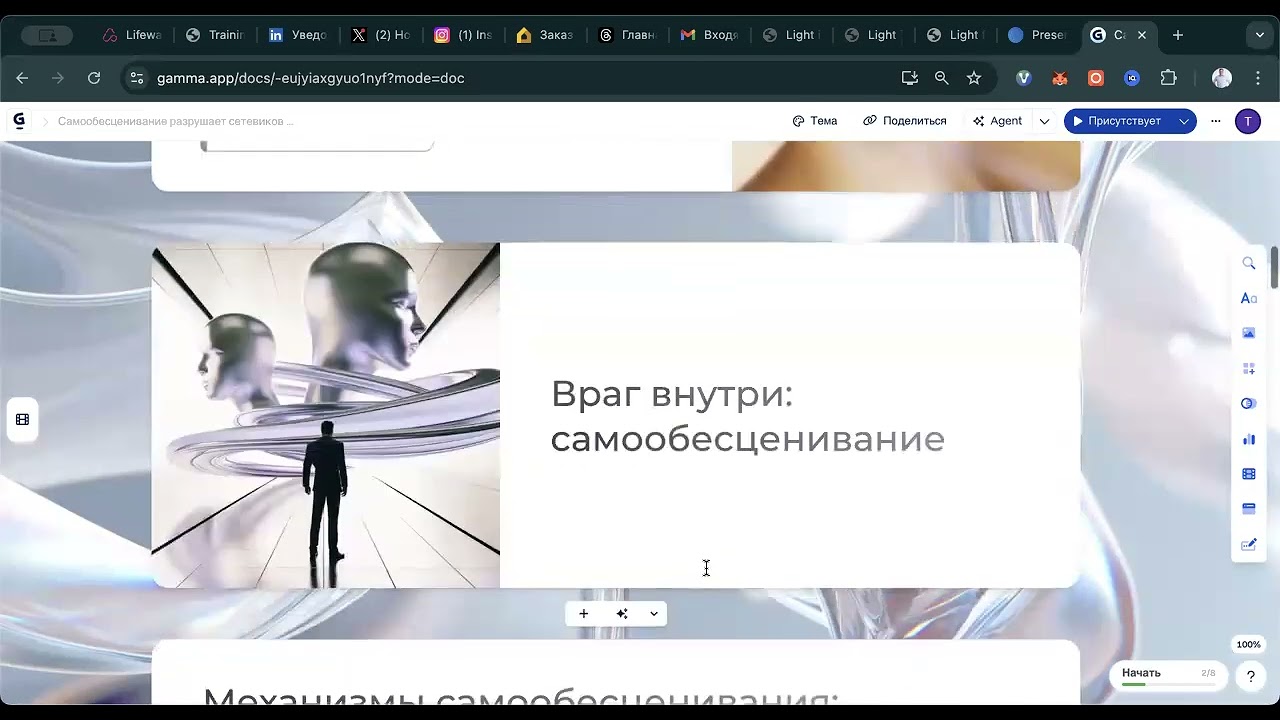1280x720 pixels.
Task: Click the tab group button at far left
Action: pyautogui.click(x=48, y=35)
